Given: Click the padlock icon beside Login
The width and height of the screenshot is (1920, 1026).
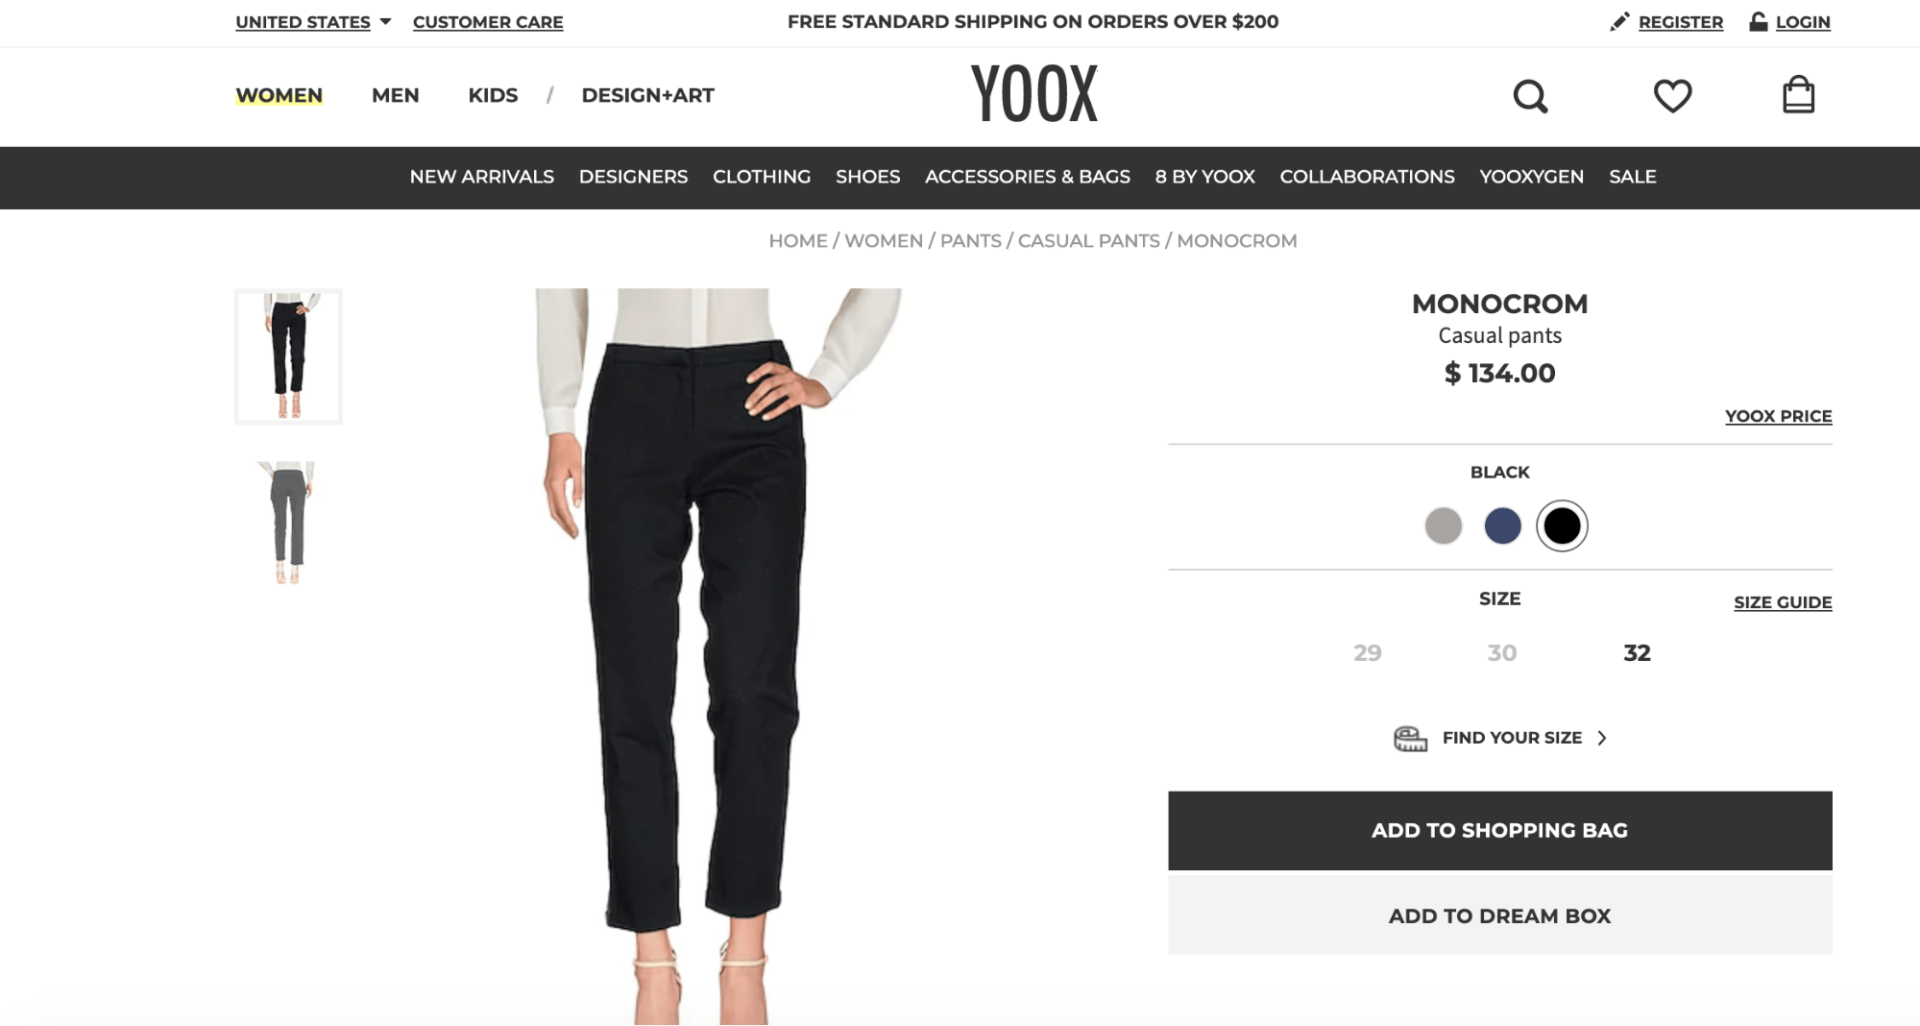Looking at the screenshot, I should click(1758, 21).
